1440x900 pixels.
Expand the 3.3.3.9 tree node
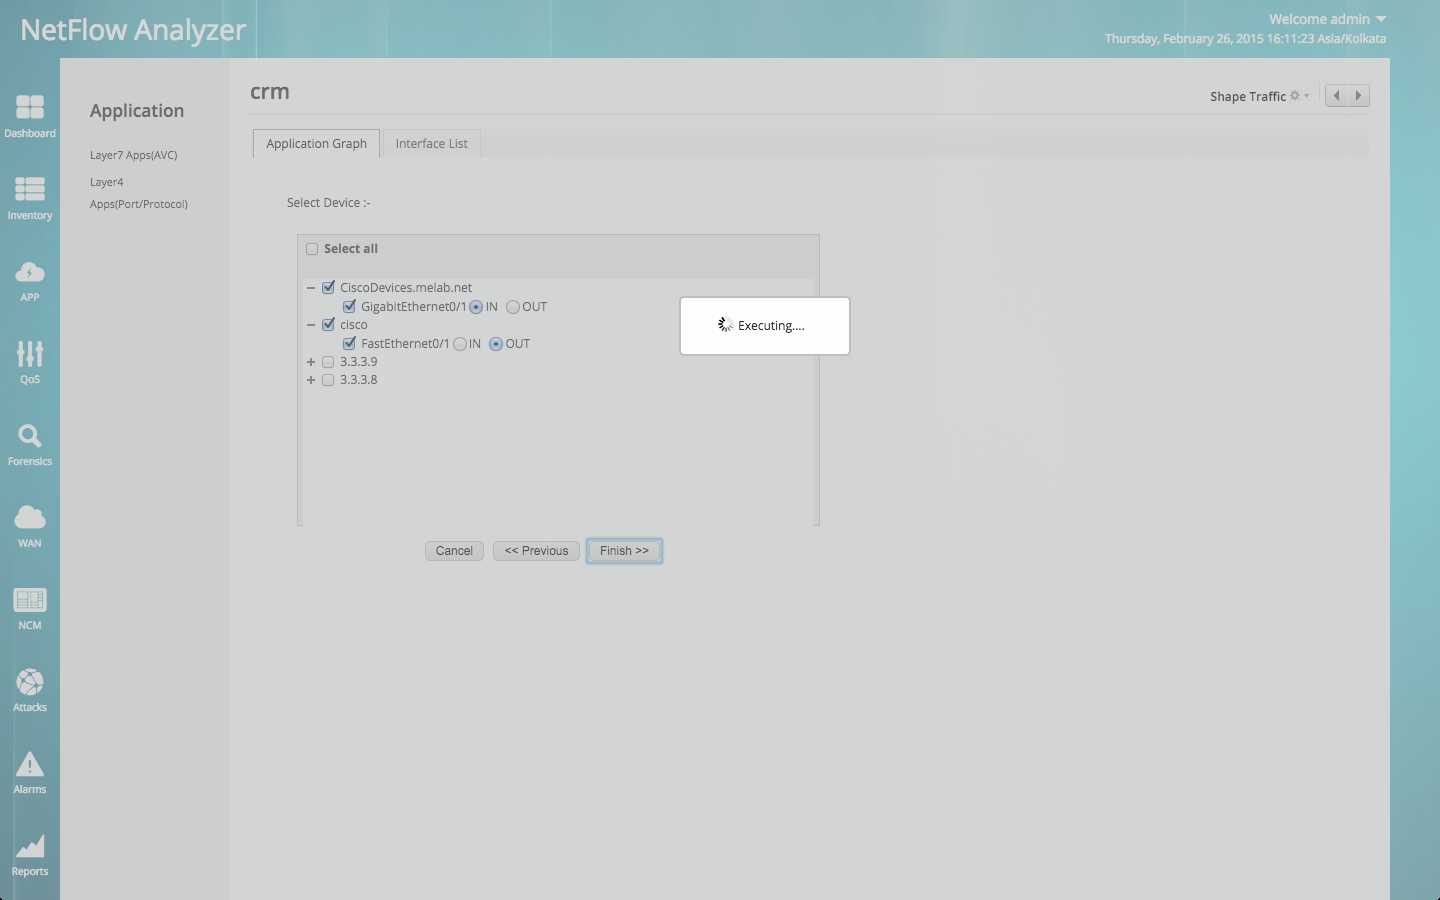pyautogui.click(x=311, y=362)
